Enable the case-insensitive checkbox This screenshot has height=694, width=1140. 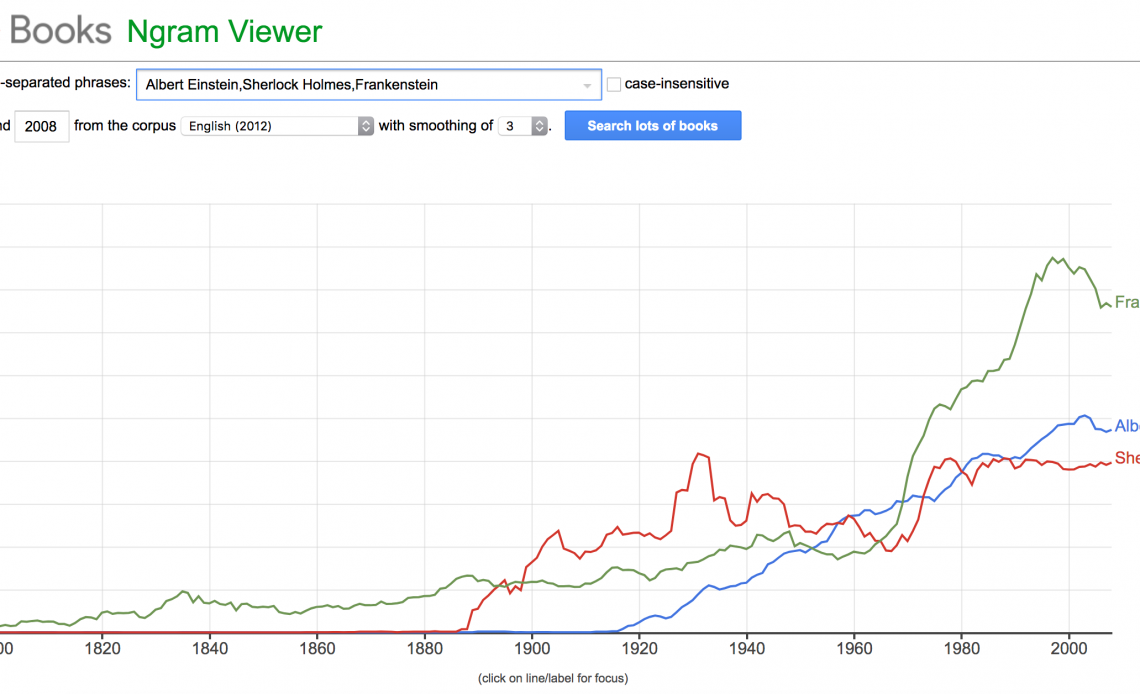pos(614,85)
